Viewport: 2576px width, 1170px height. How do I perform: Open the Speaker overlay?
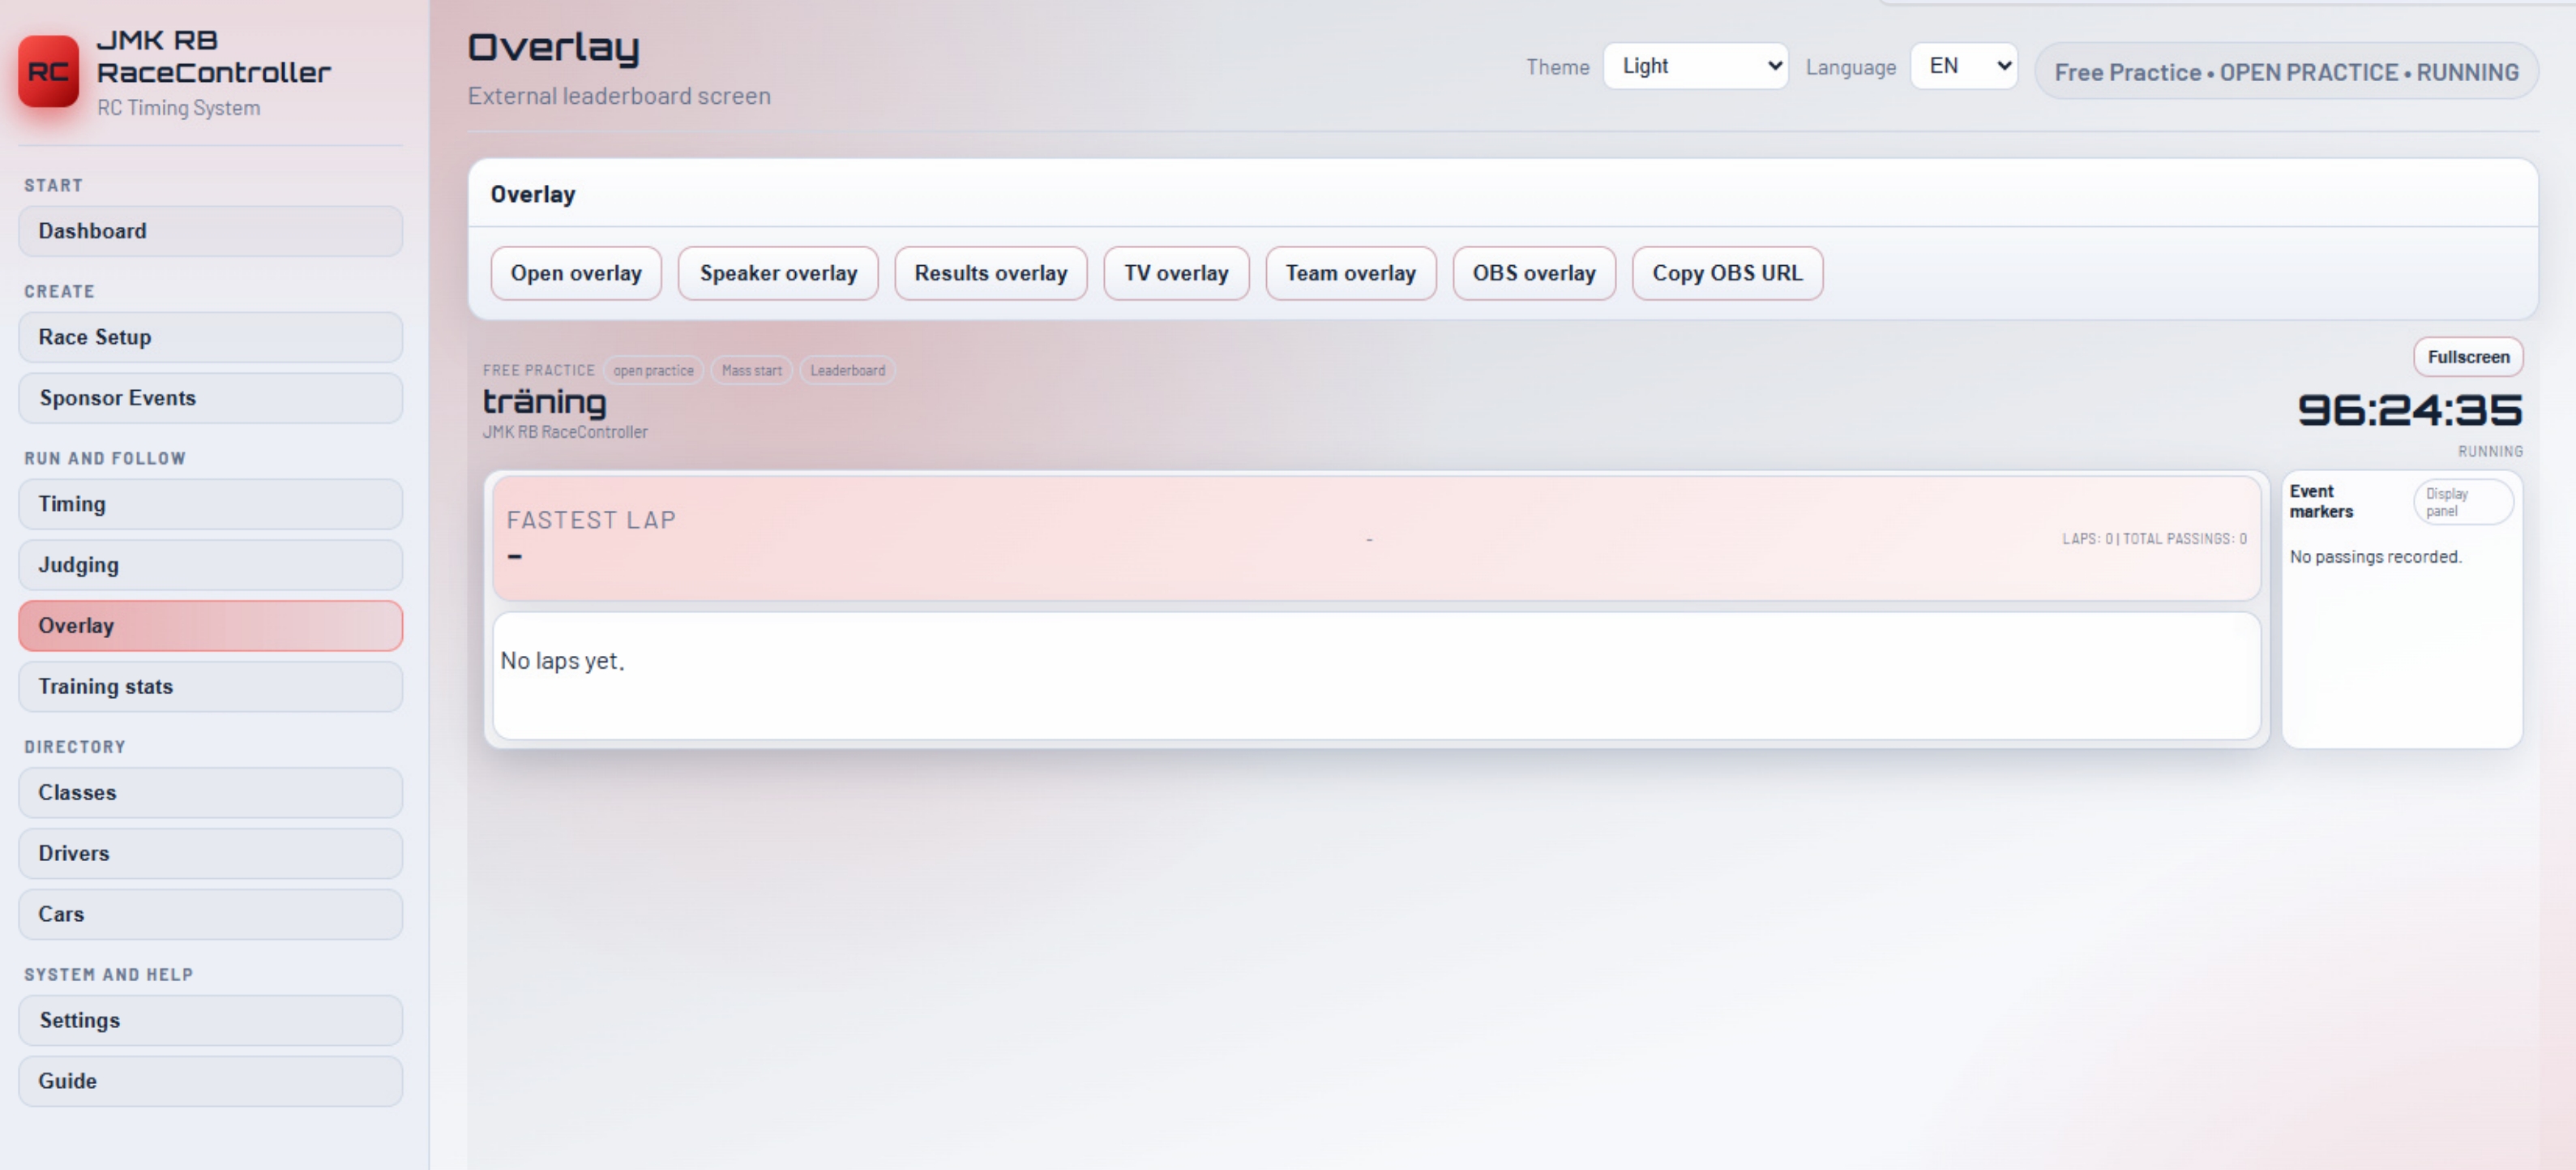[778, 273]
